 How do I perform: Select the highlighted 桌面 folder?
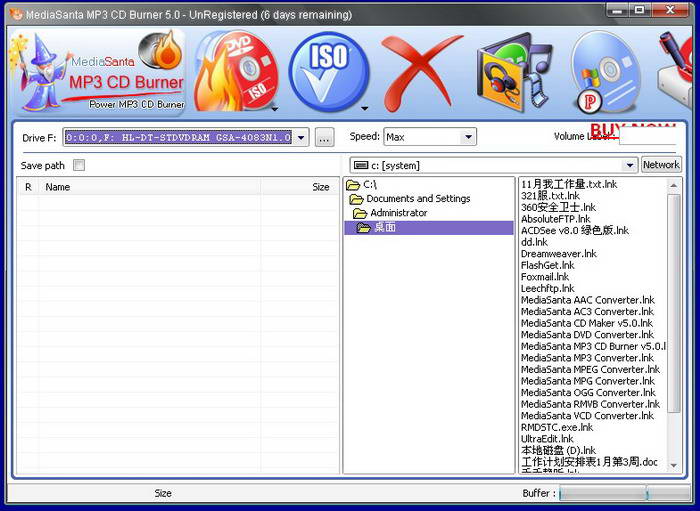[429, 228]
